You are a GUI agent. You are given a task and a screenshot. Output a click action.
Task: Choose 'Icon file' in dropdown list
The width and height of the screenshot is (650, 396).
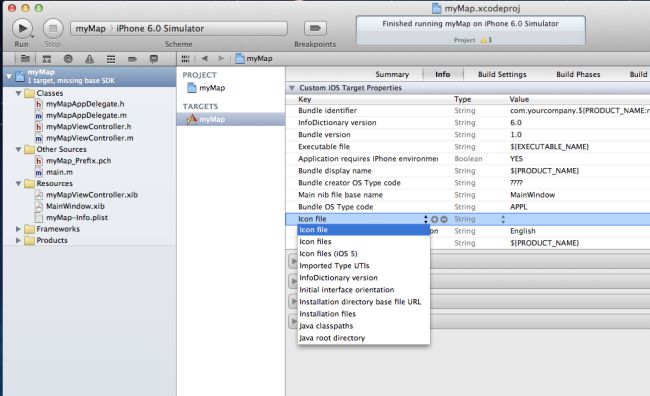364,230
